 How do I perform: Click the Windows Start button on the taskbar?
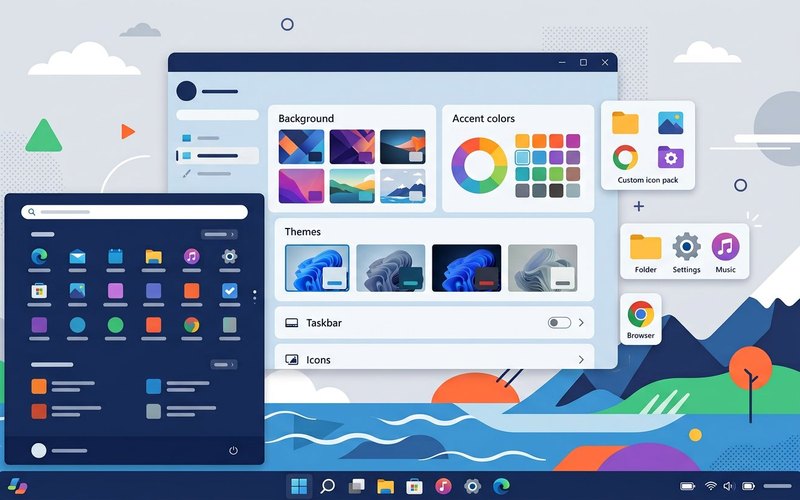pyautogui.click(x=299, y=486)
